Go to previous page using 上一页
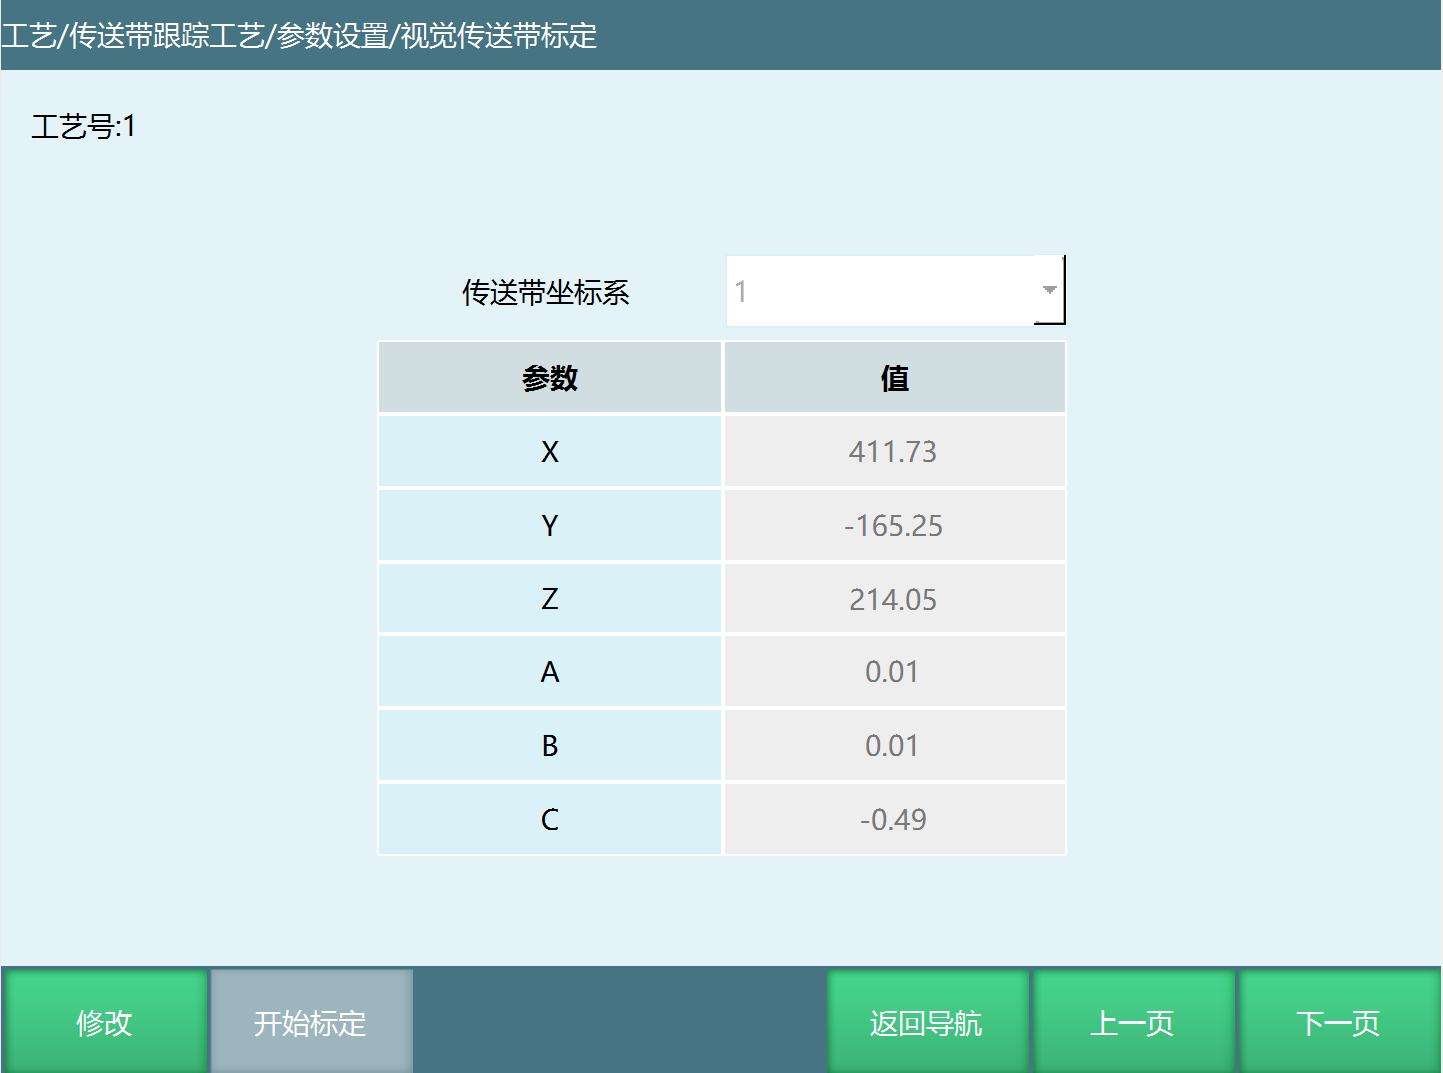This screenshot has width=1443, height=1073. pyautogui.click(x=1133, y=1021)
